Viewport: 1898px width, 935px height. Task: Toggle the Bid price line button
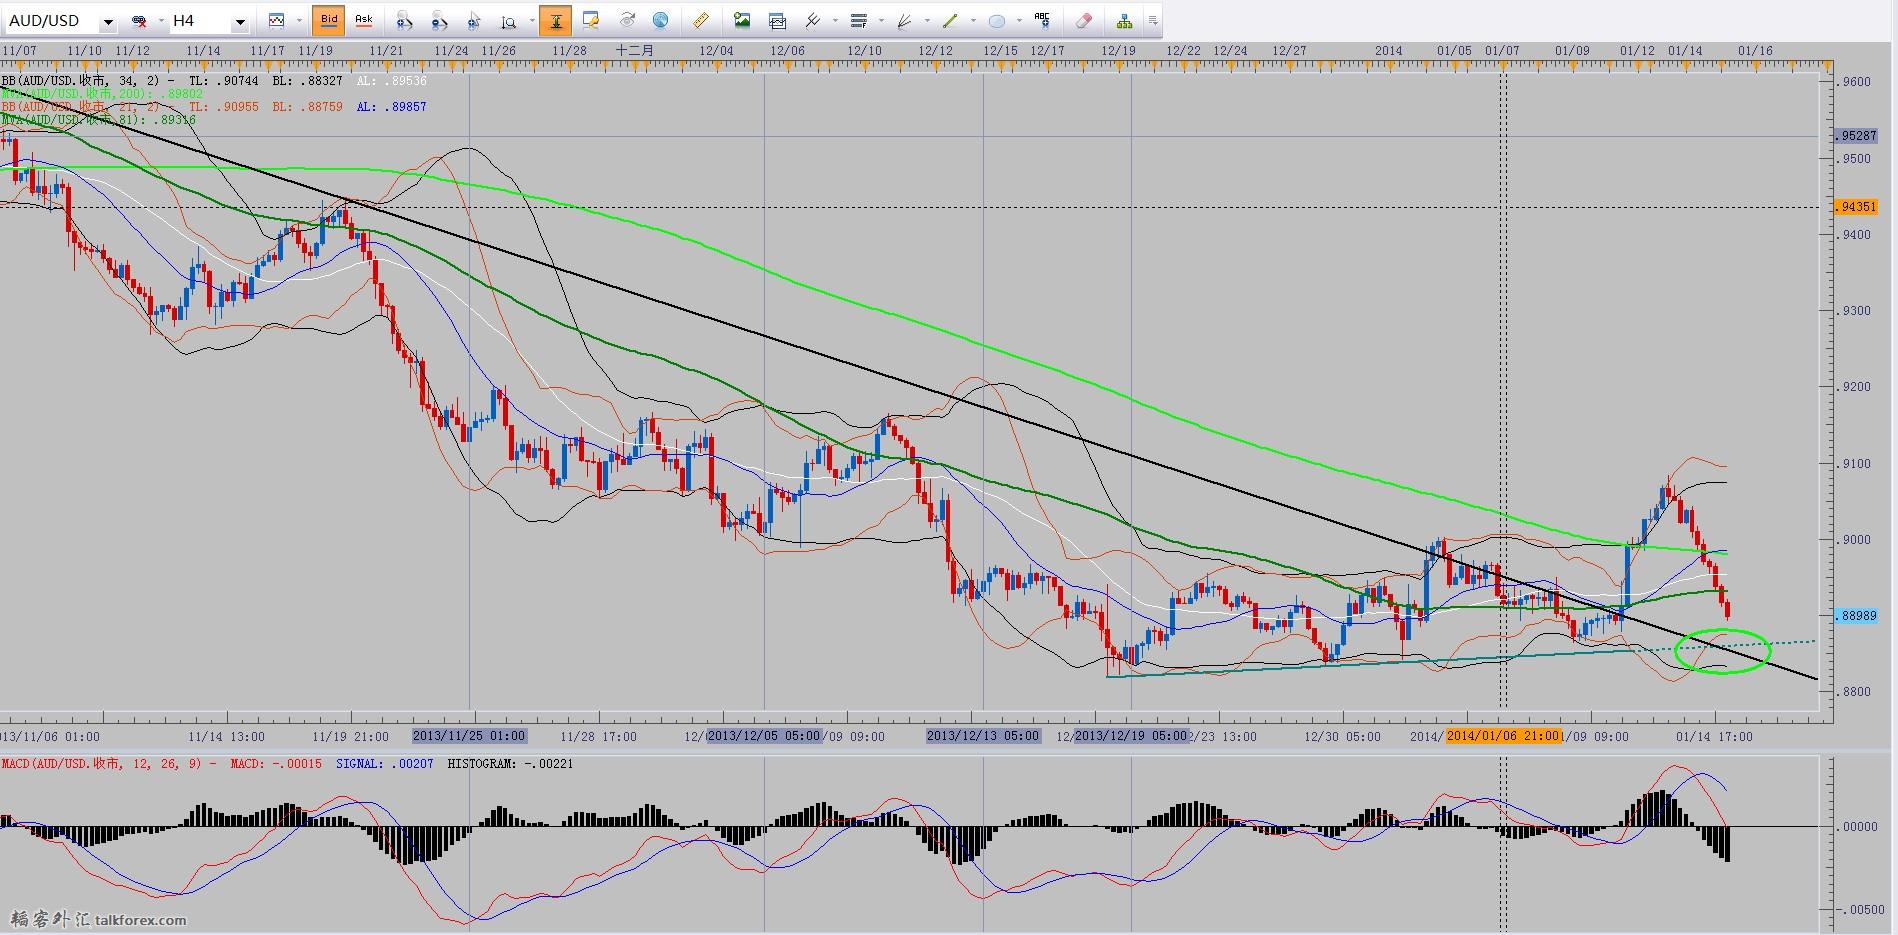click(x=329, y=20)
